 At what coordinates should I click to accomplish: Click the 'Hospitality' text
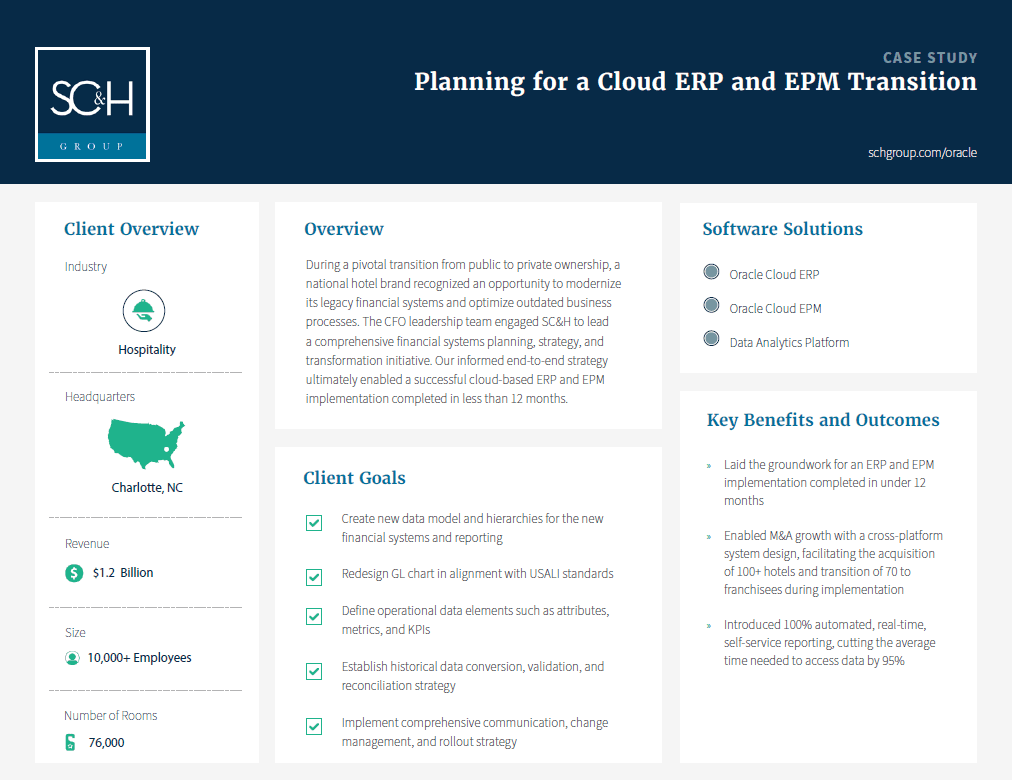coord(147,350)
